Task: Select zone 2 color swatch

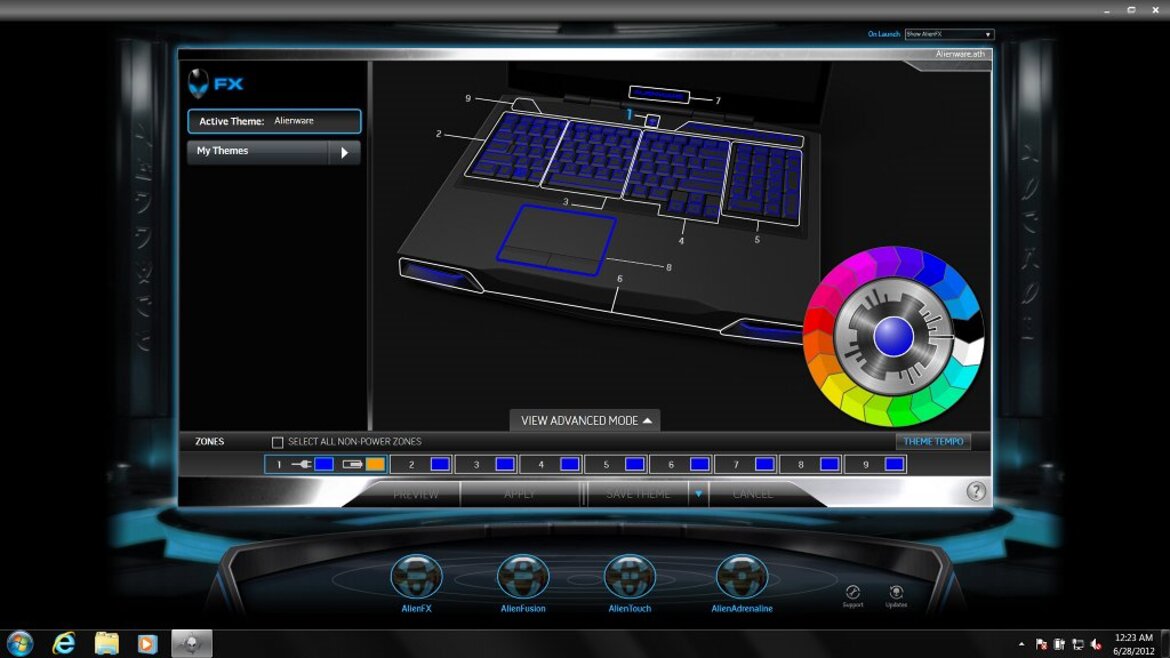Action: click(440, 464)
